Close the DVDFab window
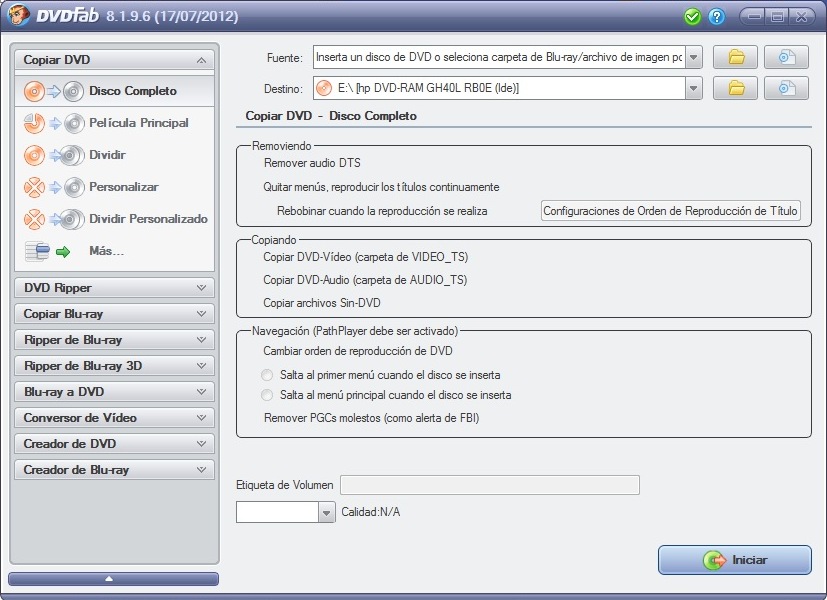Screen dimensions: 827x600 pos(801,17)
